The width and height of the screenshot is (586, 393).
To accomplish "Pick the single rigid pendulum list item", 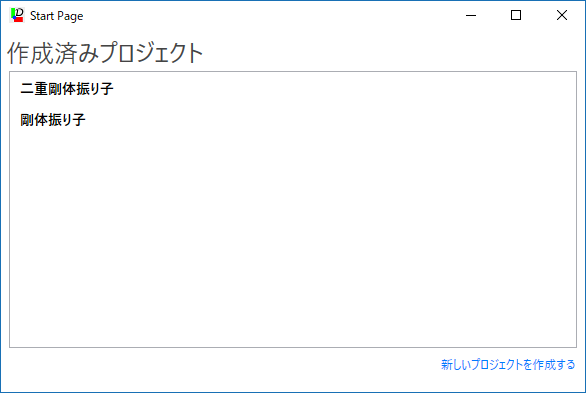I will coord(53,120).
